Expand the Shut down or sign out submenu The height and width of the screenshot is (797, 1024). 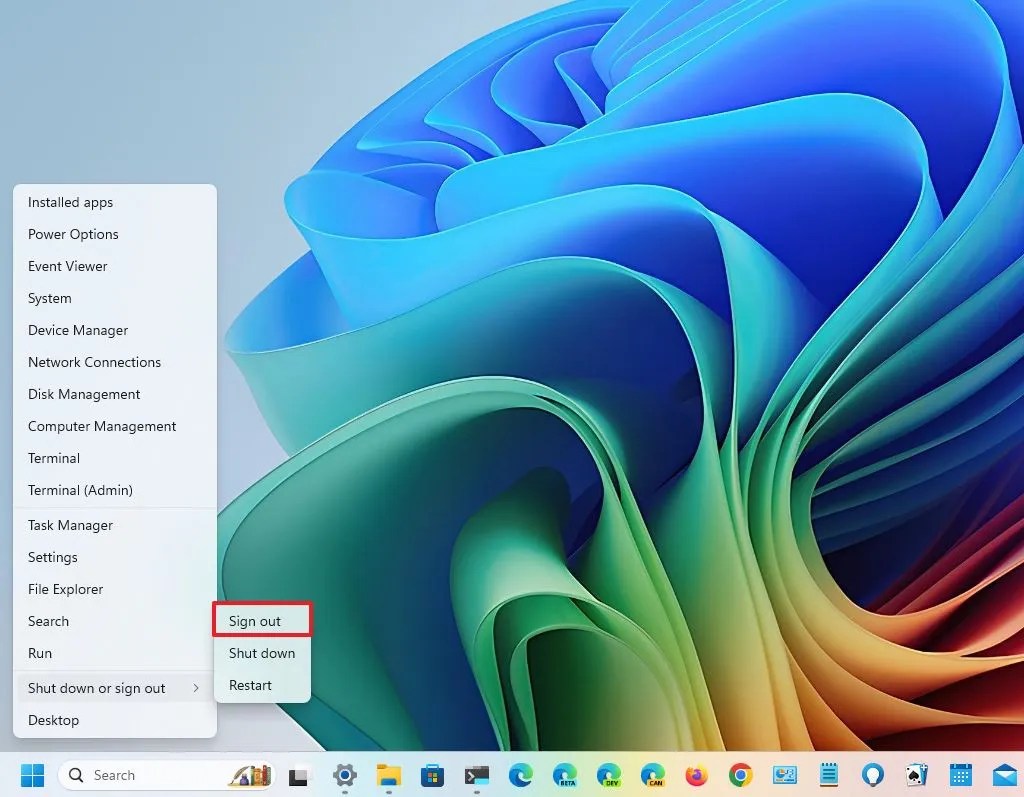tap(95, 688)
